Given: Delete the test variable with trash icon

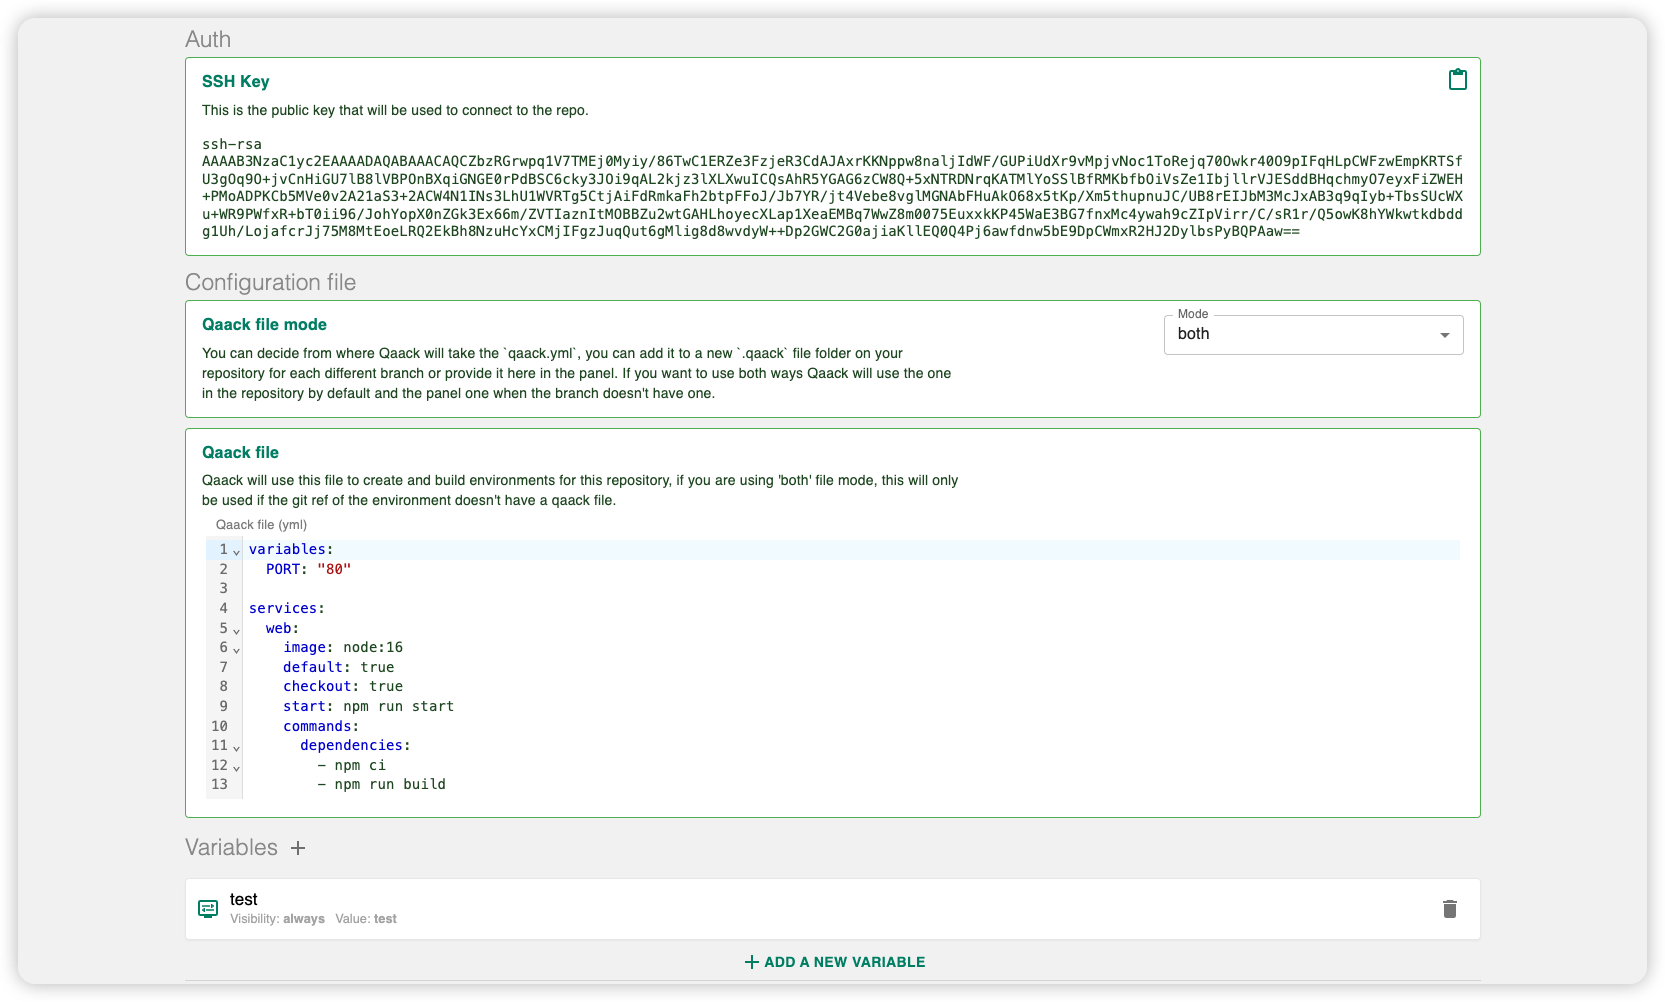Looking at the screenshot, I should (1449, 909).
